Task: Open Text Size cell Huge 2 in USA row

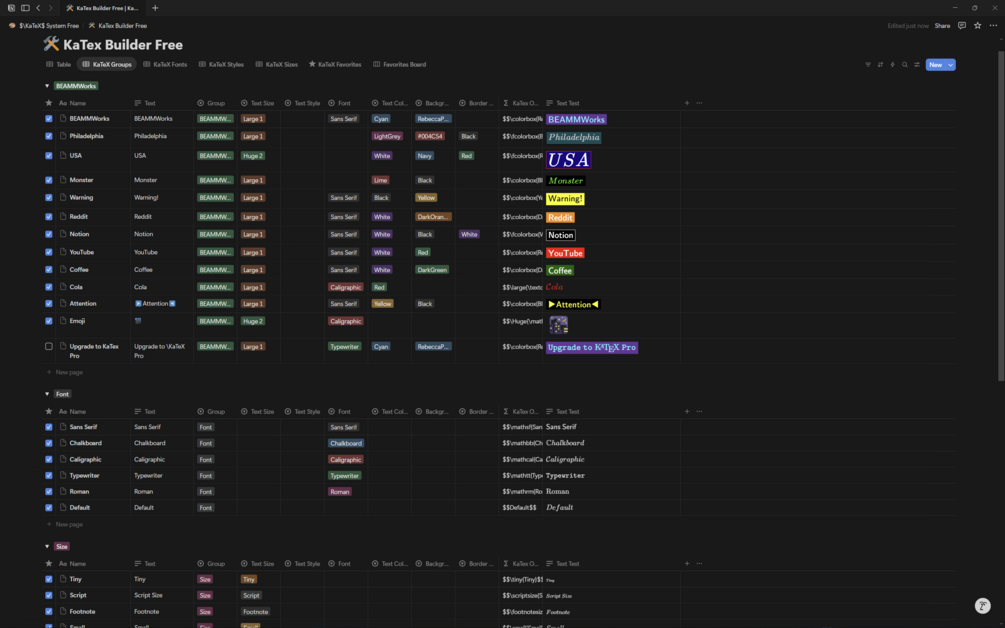Action: [253, 156]
